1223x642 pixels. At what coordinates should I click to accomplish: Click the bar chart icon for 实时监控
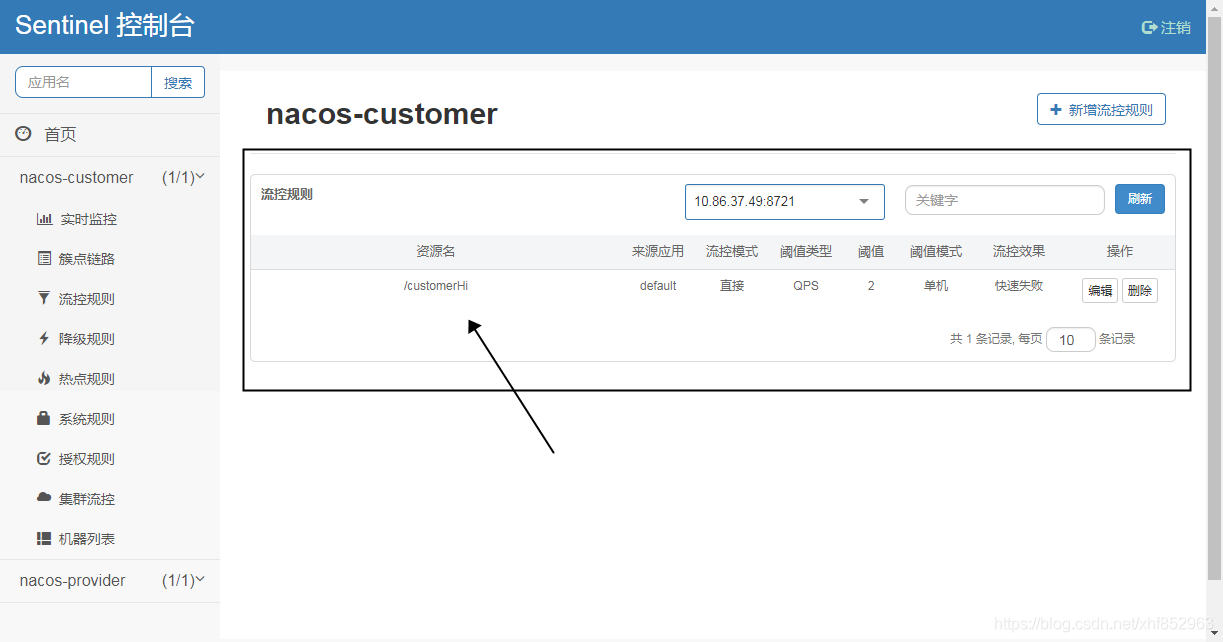coord(44,219)
